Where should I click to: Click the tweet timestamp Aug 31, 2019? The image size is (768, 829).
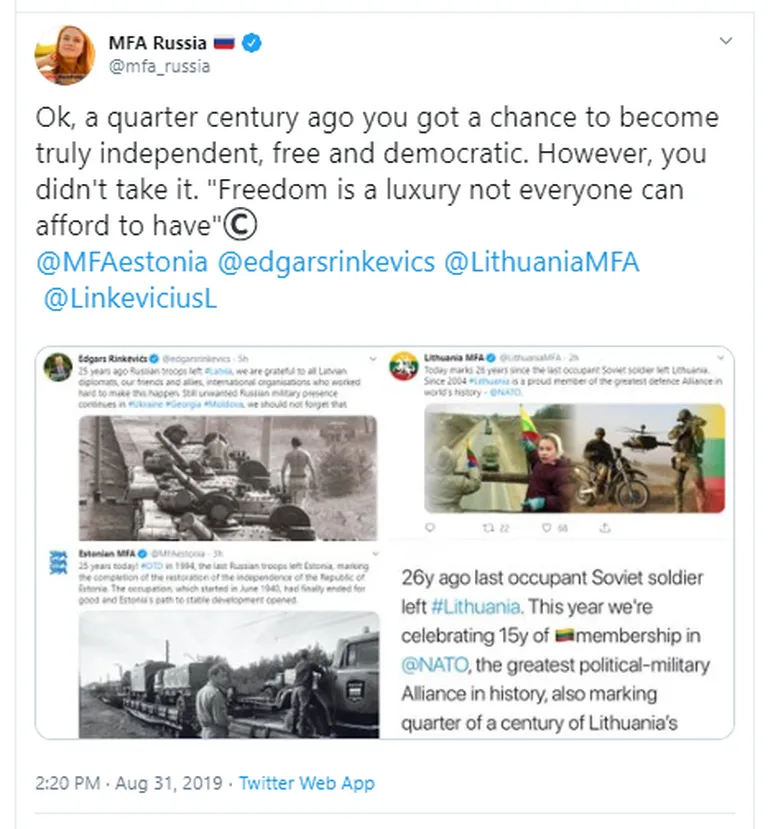click(169, 783)
